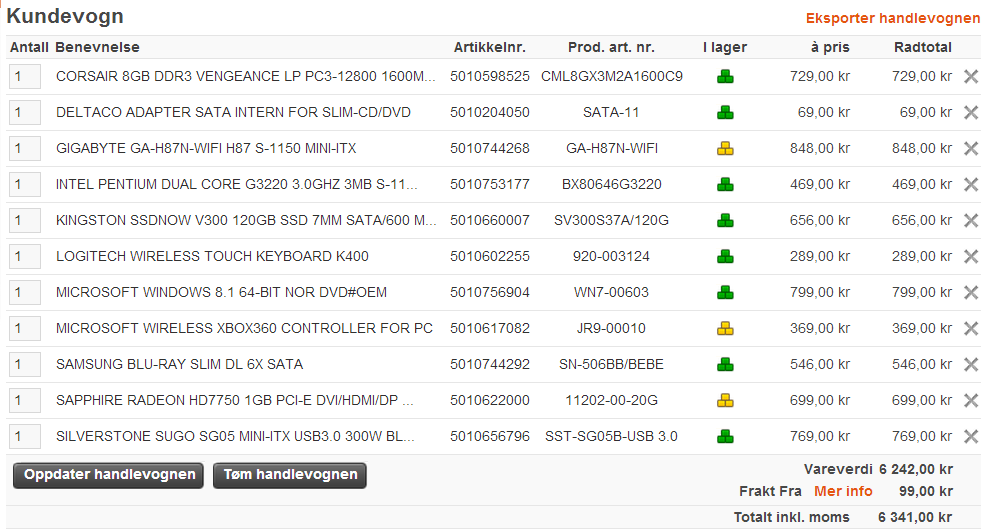Click green stock icon for KINGSTON SSDNOW

725,221
